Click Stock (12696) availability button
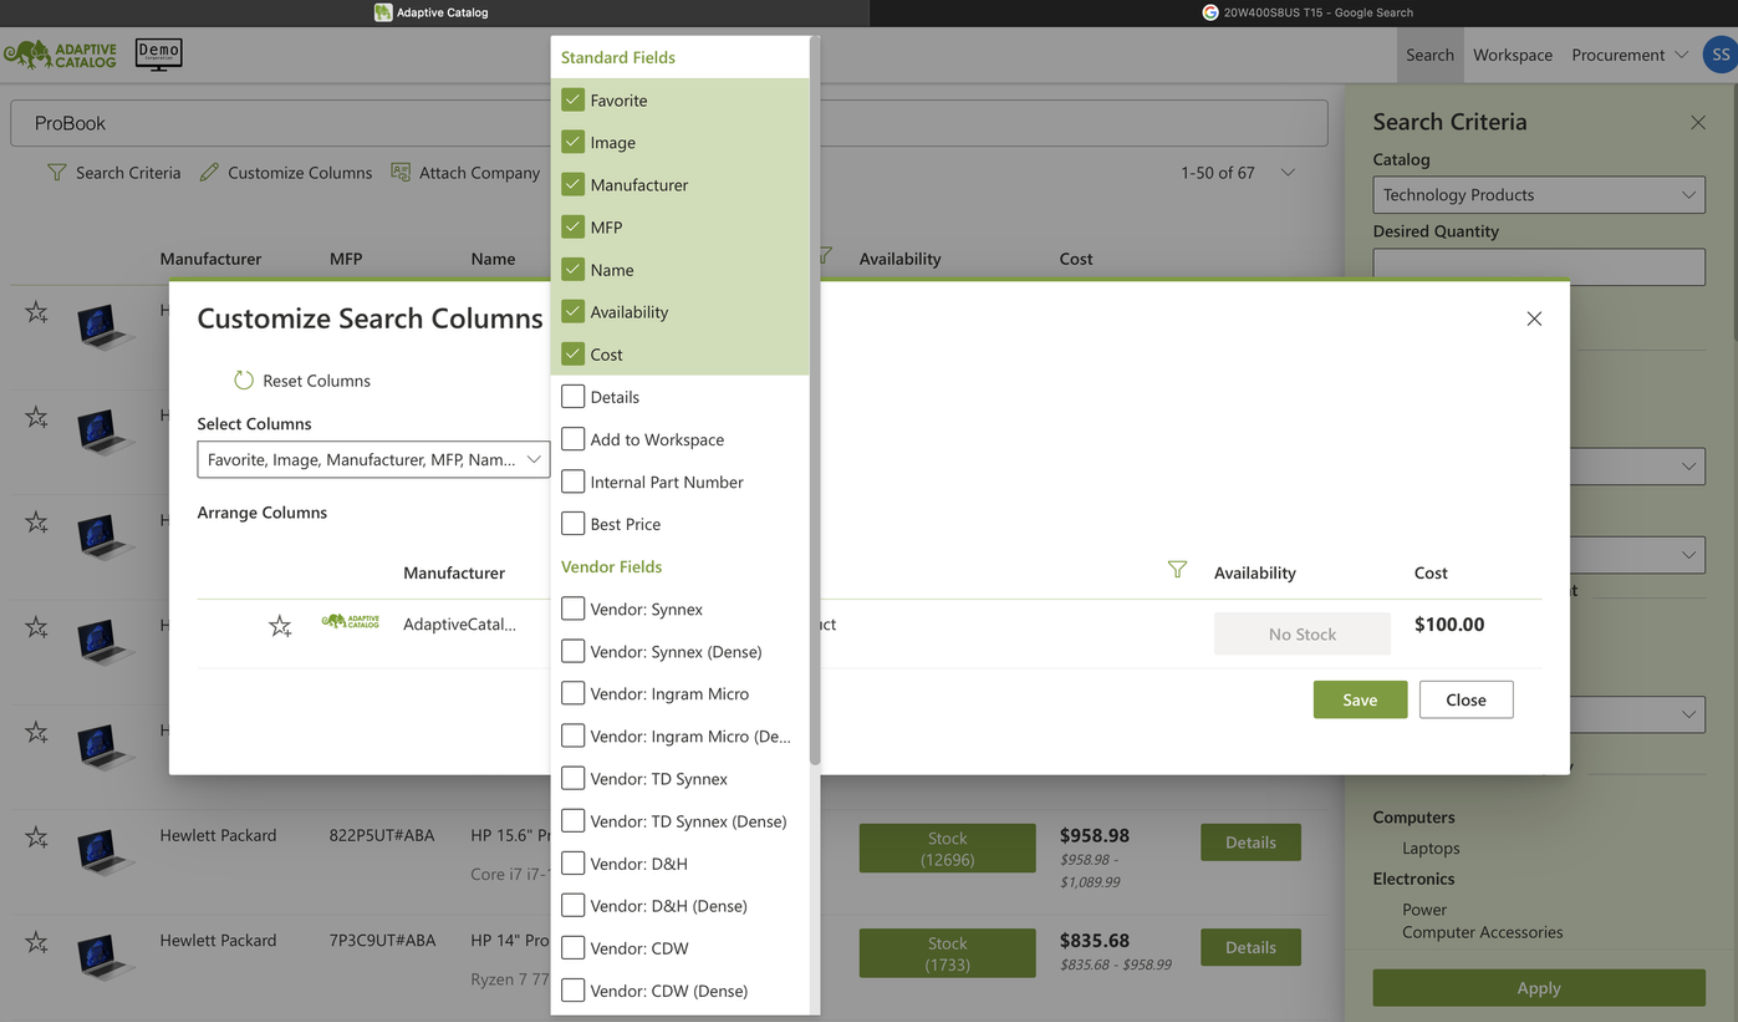The image size is (1738, 1022). 947,848
